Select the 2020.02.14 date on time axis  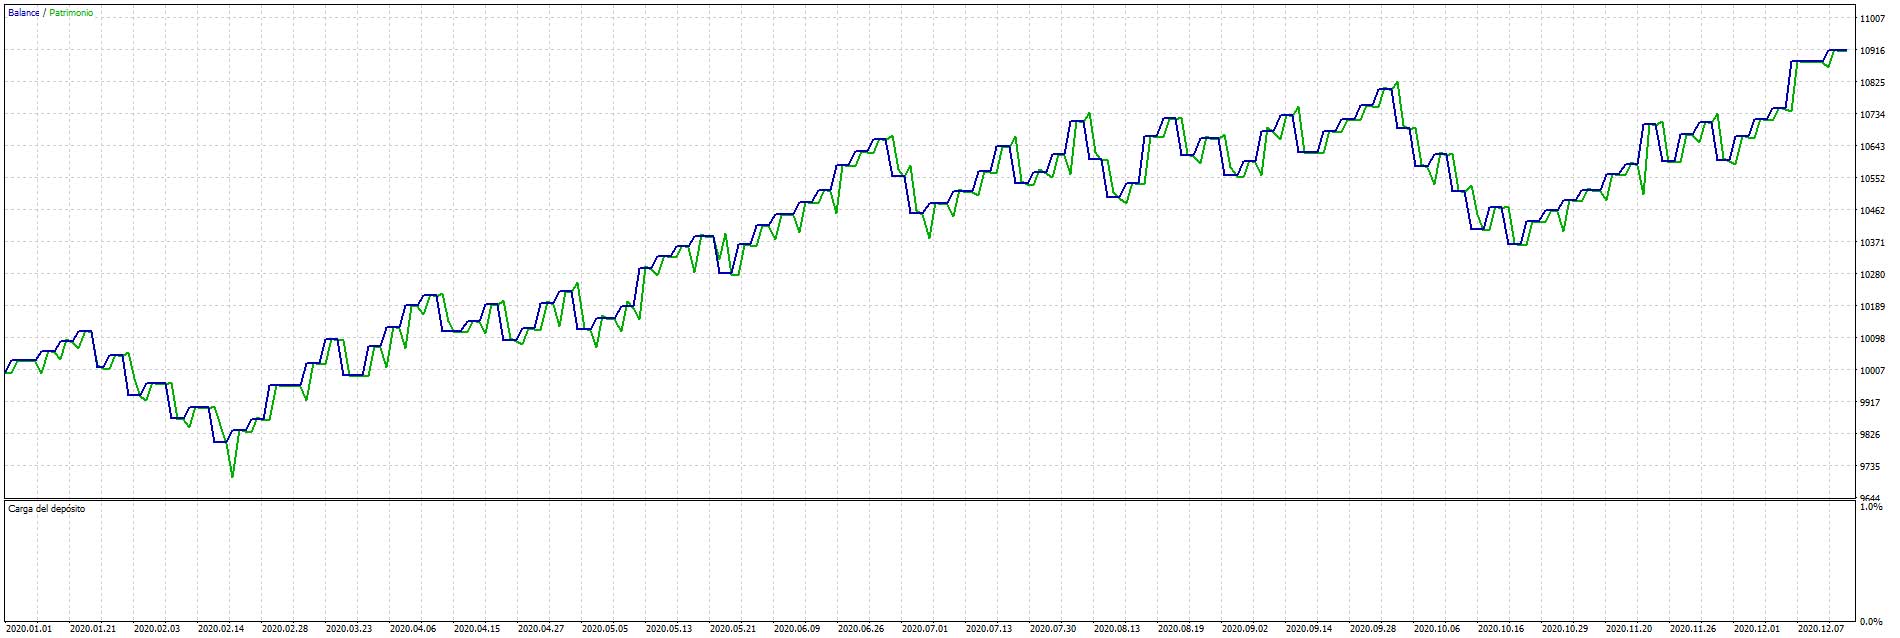coord(221,629)
